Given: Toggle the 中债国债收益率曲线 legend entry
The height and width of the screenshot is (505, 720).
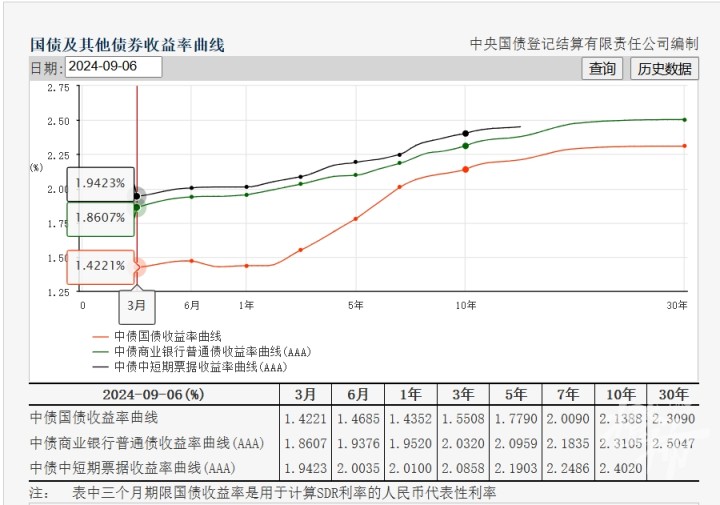Looking at the screenshot, I should tap(157, 337).
